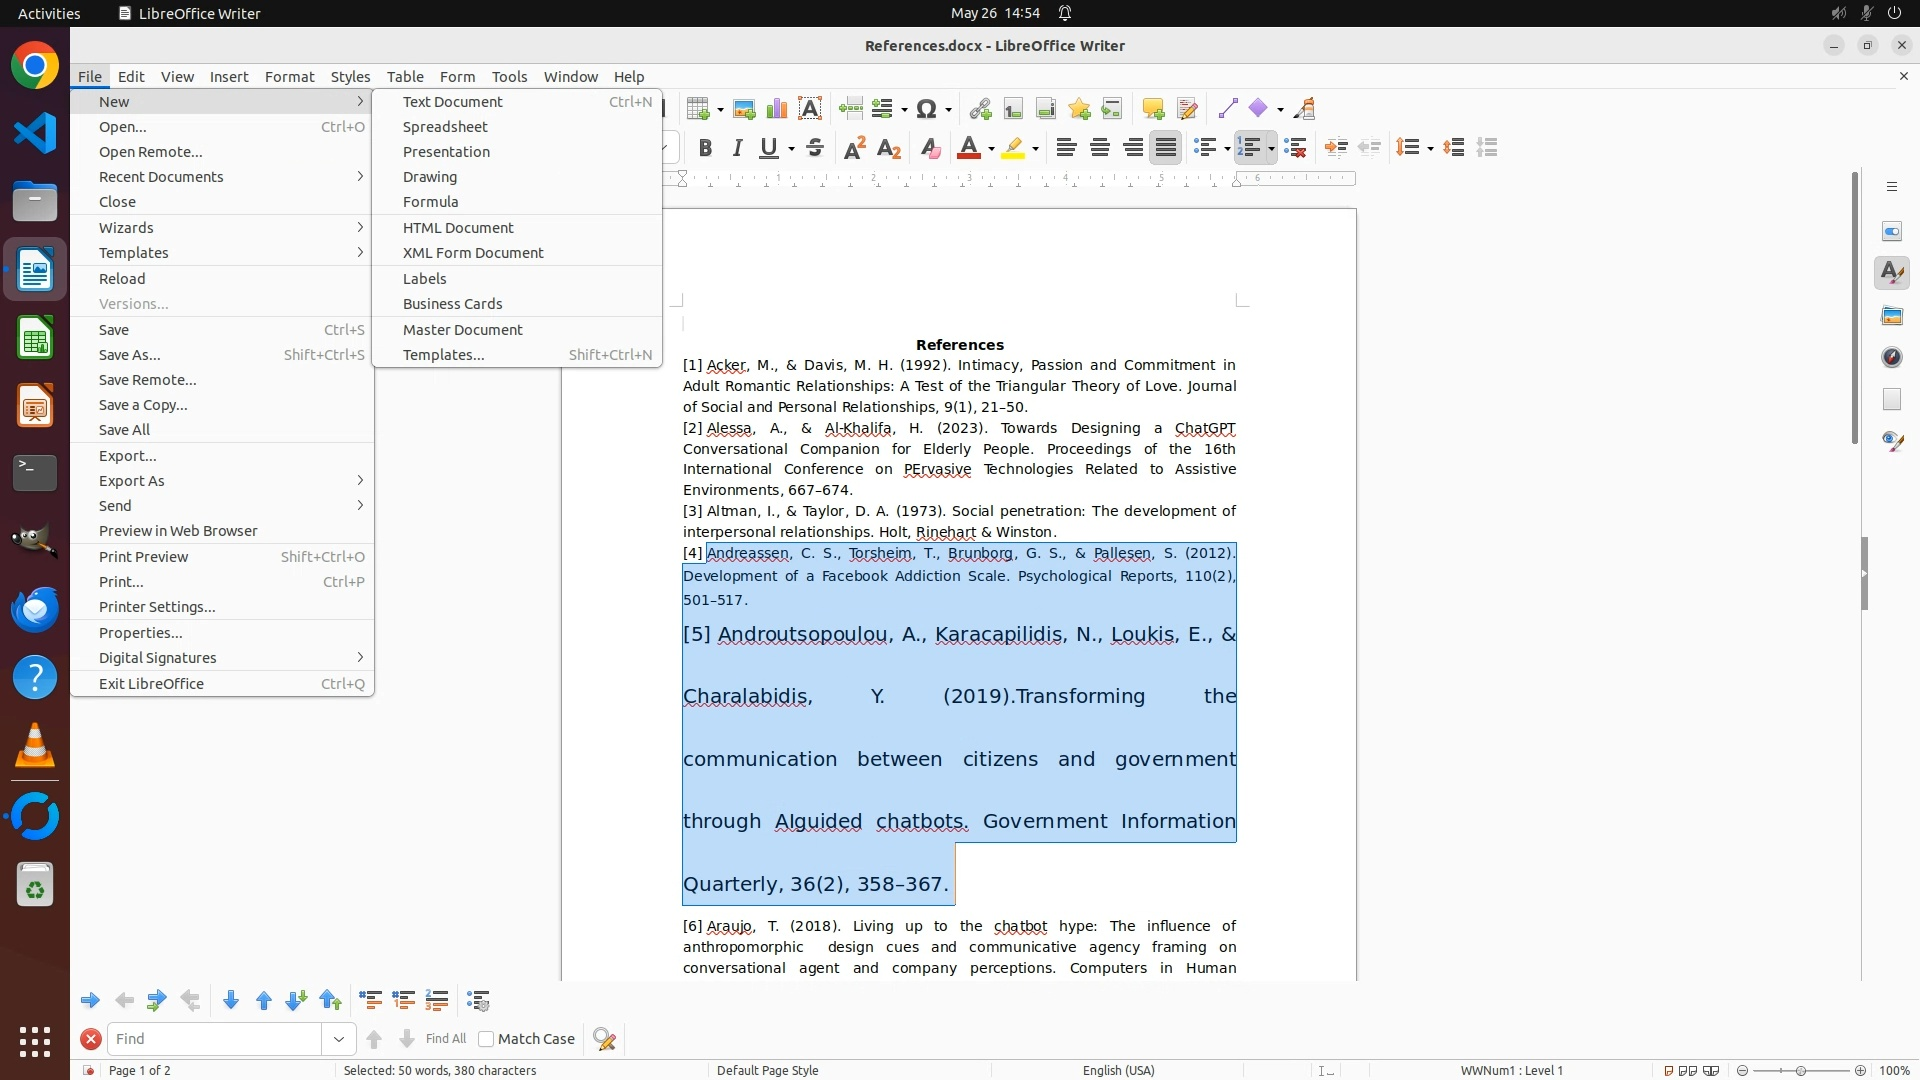
Task: Open the Find history dropdown
Action: coord(339,1039)
